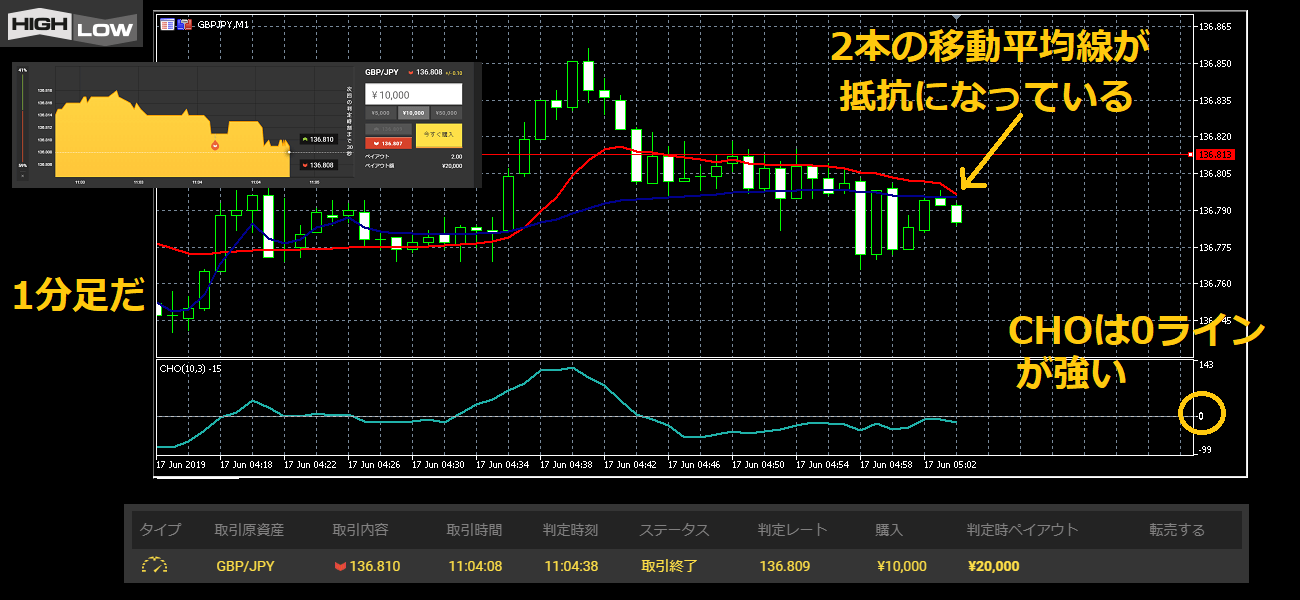Click the green up 136.810 price tag
The image size is (1300, 600).
point(317,139)
